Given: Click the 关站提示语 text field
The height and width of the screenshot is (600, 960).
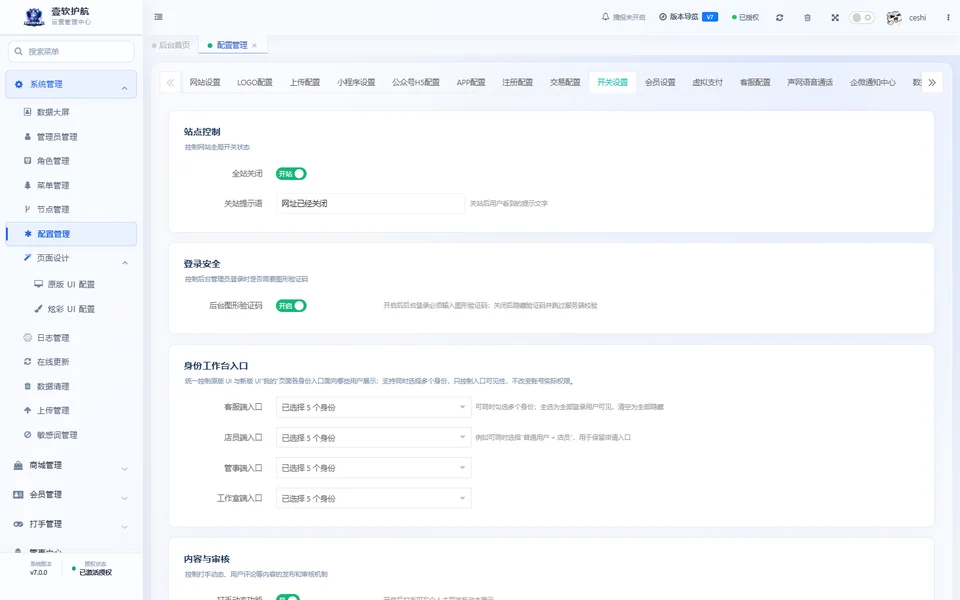Looking at the screenshot, I should click(370, 203).
